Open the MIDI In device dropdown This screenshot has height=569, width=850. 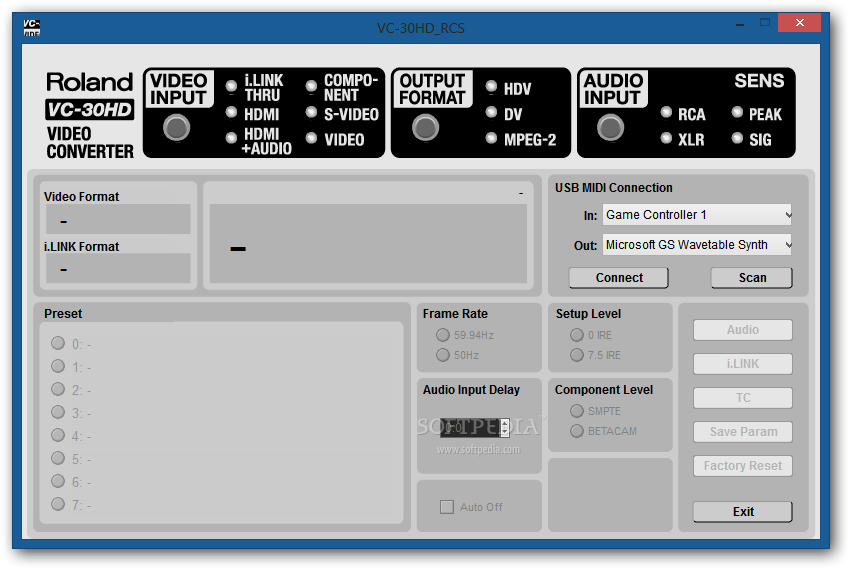click(x=697, y=215)
